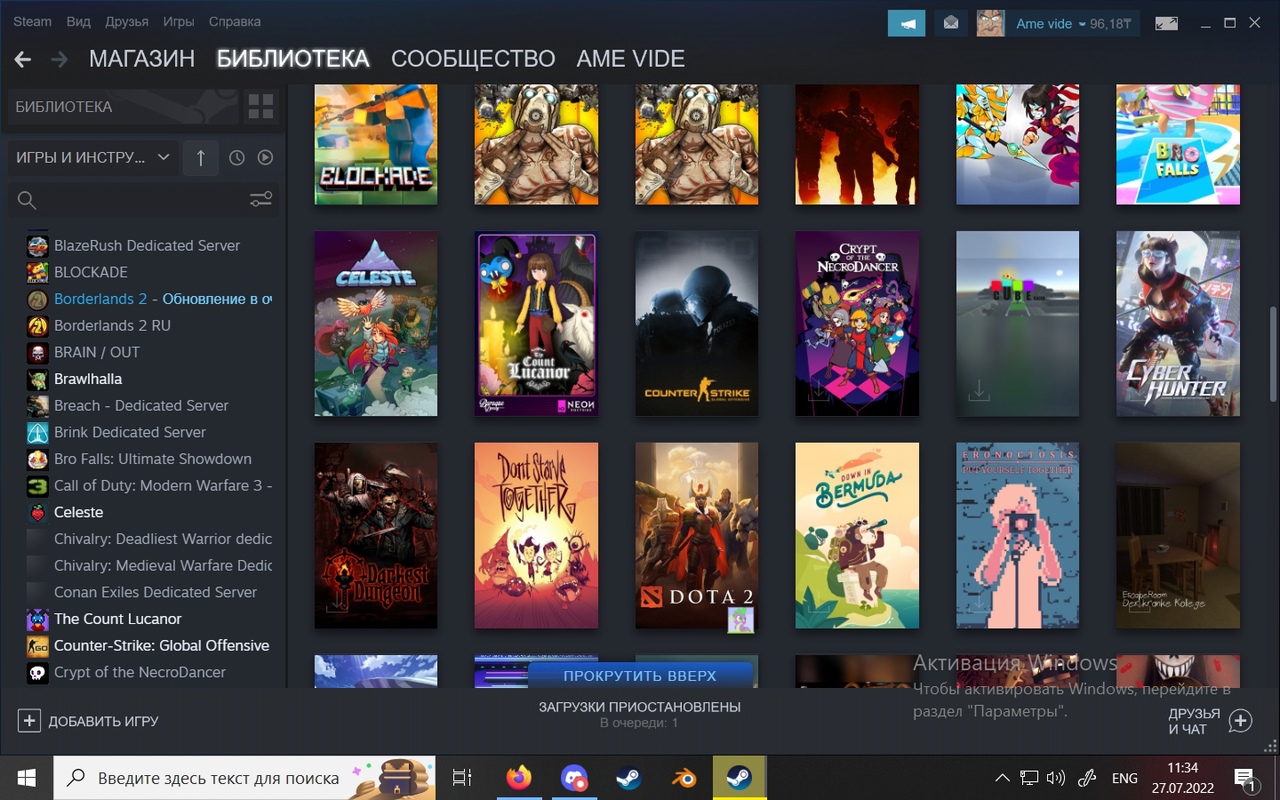
Task: Open Friends and Chat plus icon
Action: 1240,721
